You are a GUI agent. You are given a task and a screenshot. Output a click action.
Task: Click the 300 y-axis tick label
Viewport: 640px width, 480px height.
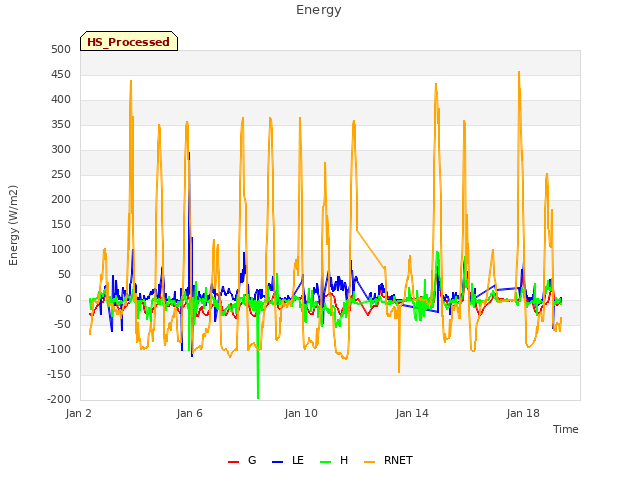coord(61,150)
